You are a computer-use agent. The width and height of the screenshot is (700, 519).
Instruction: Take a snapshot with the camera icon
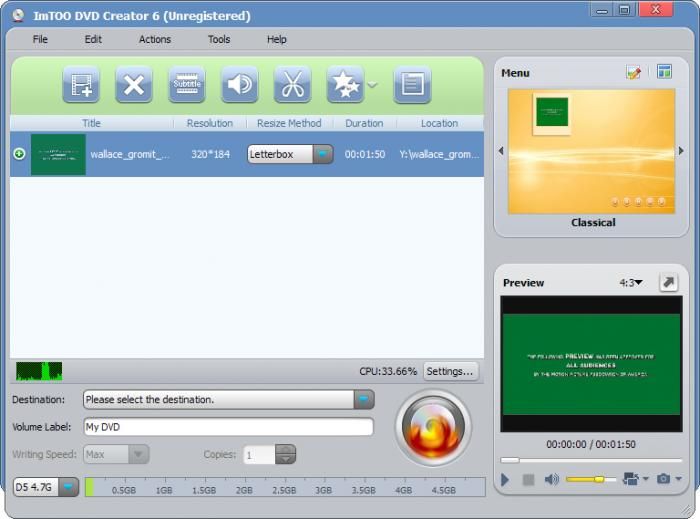[663, 479]
